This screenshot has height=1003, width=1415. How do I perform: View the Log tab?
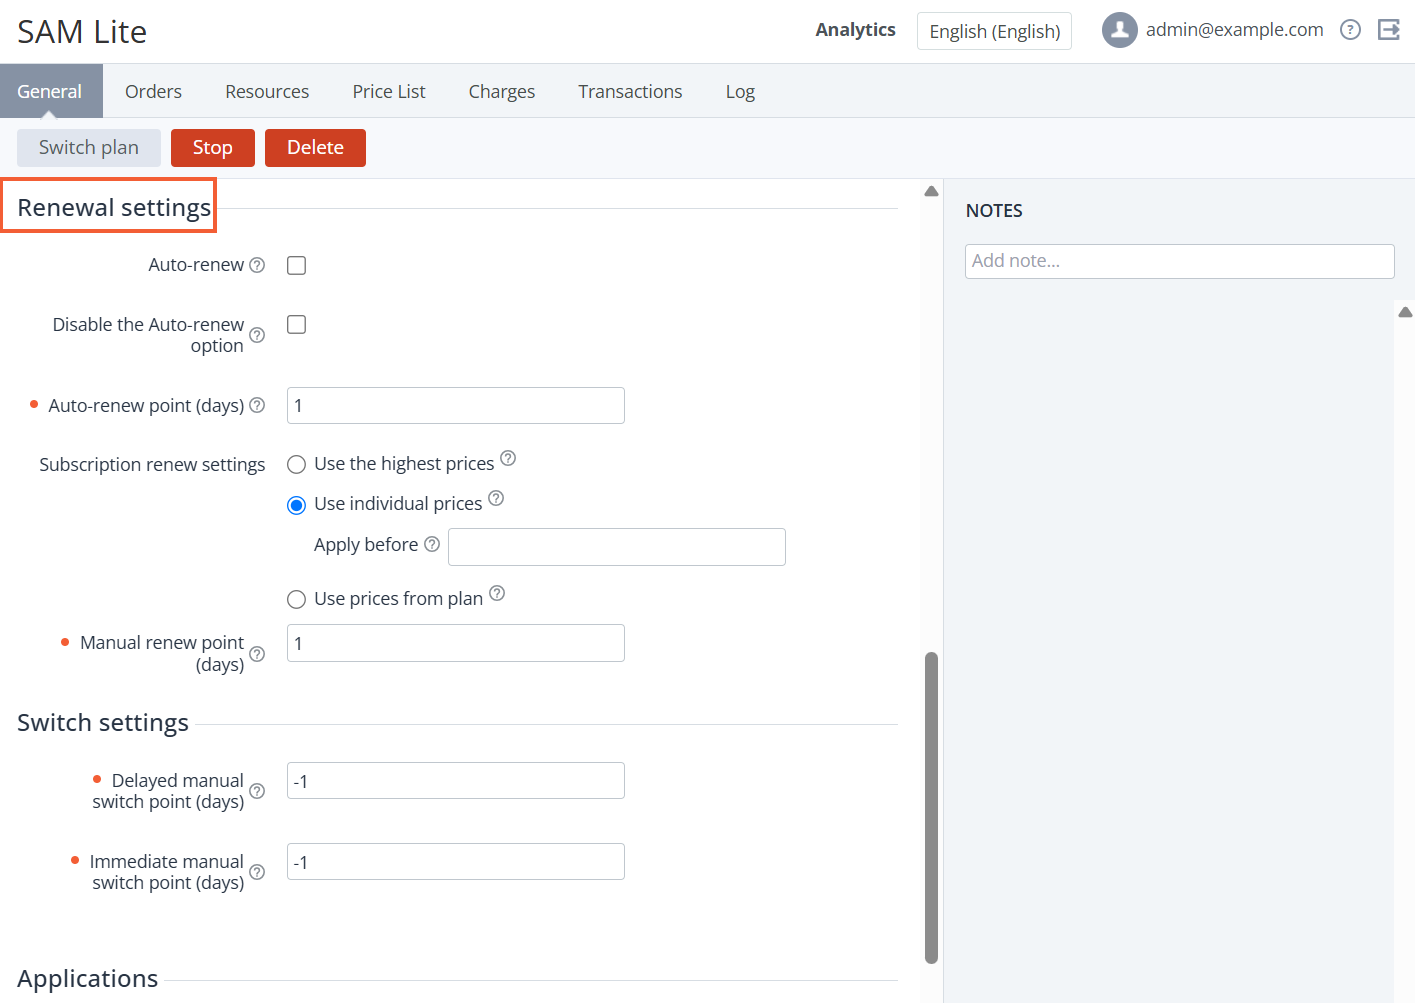tap(740, 91)
